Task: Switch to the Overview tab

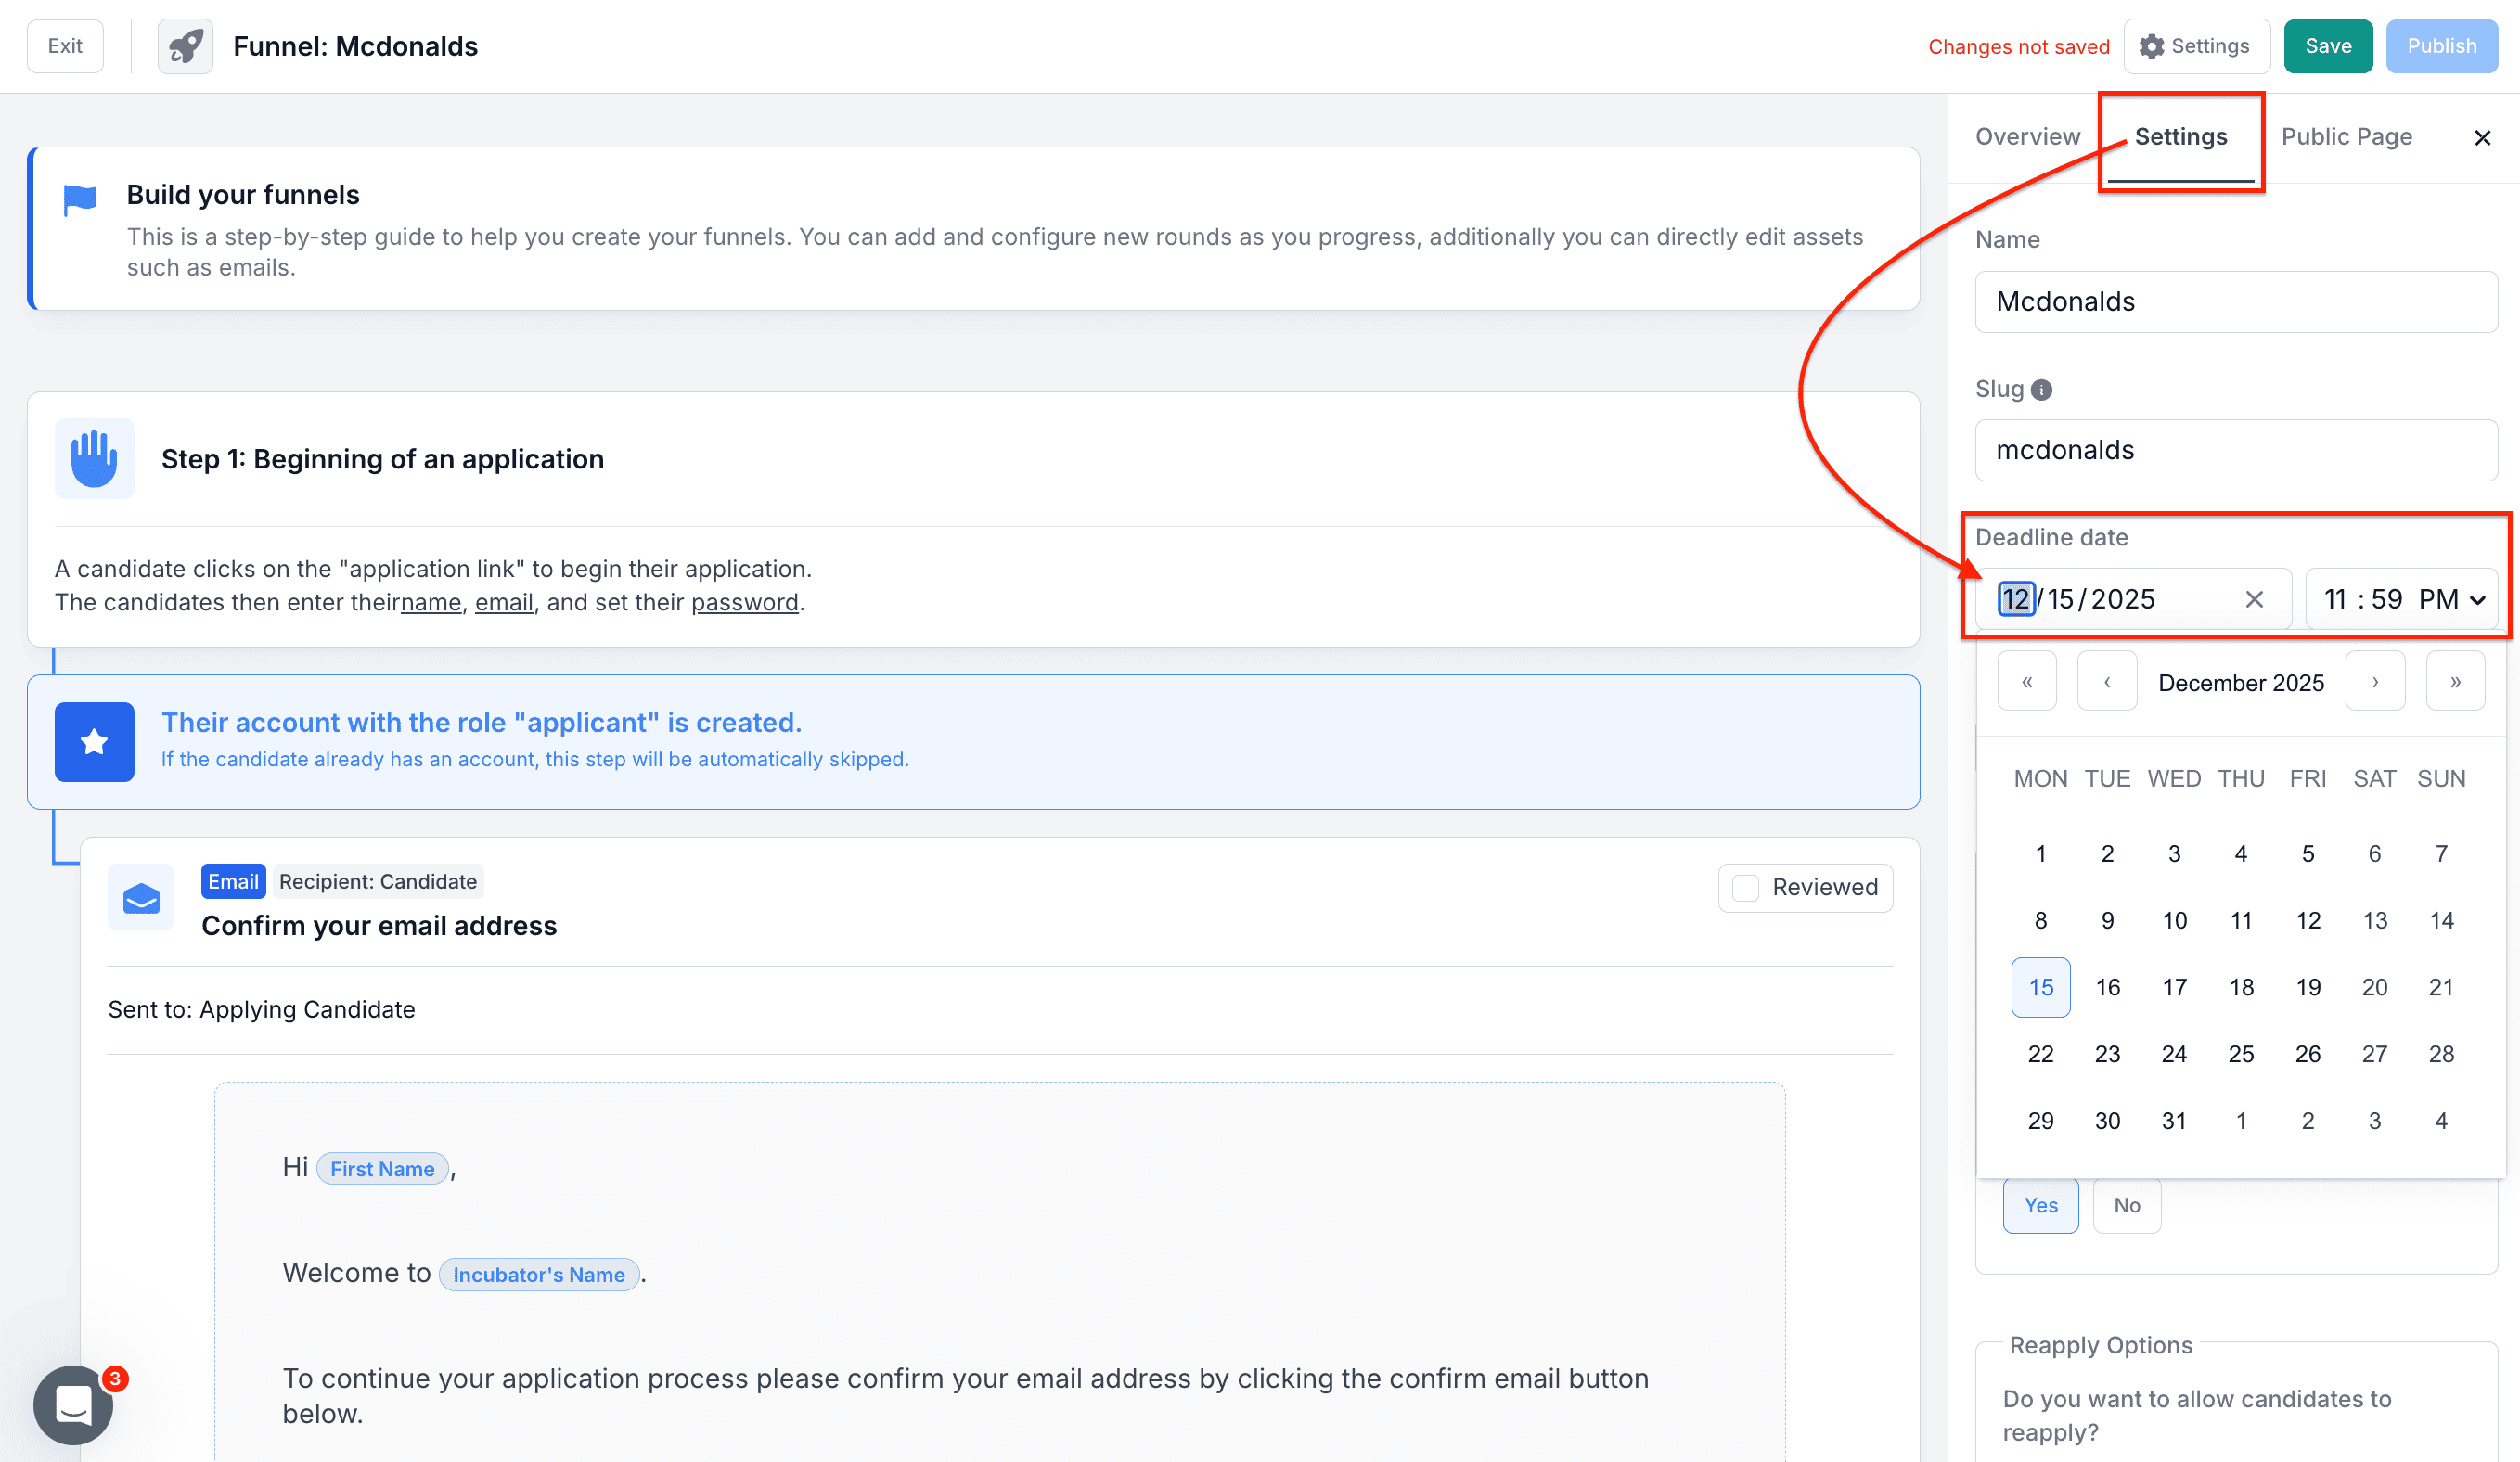Action: (2027, 137)
